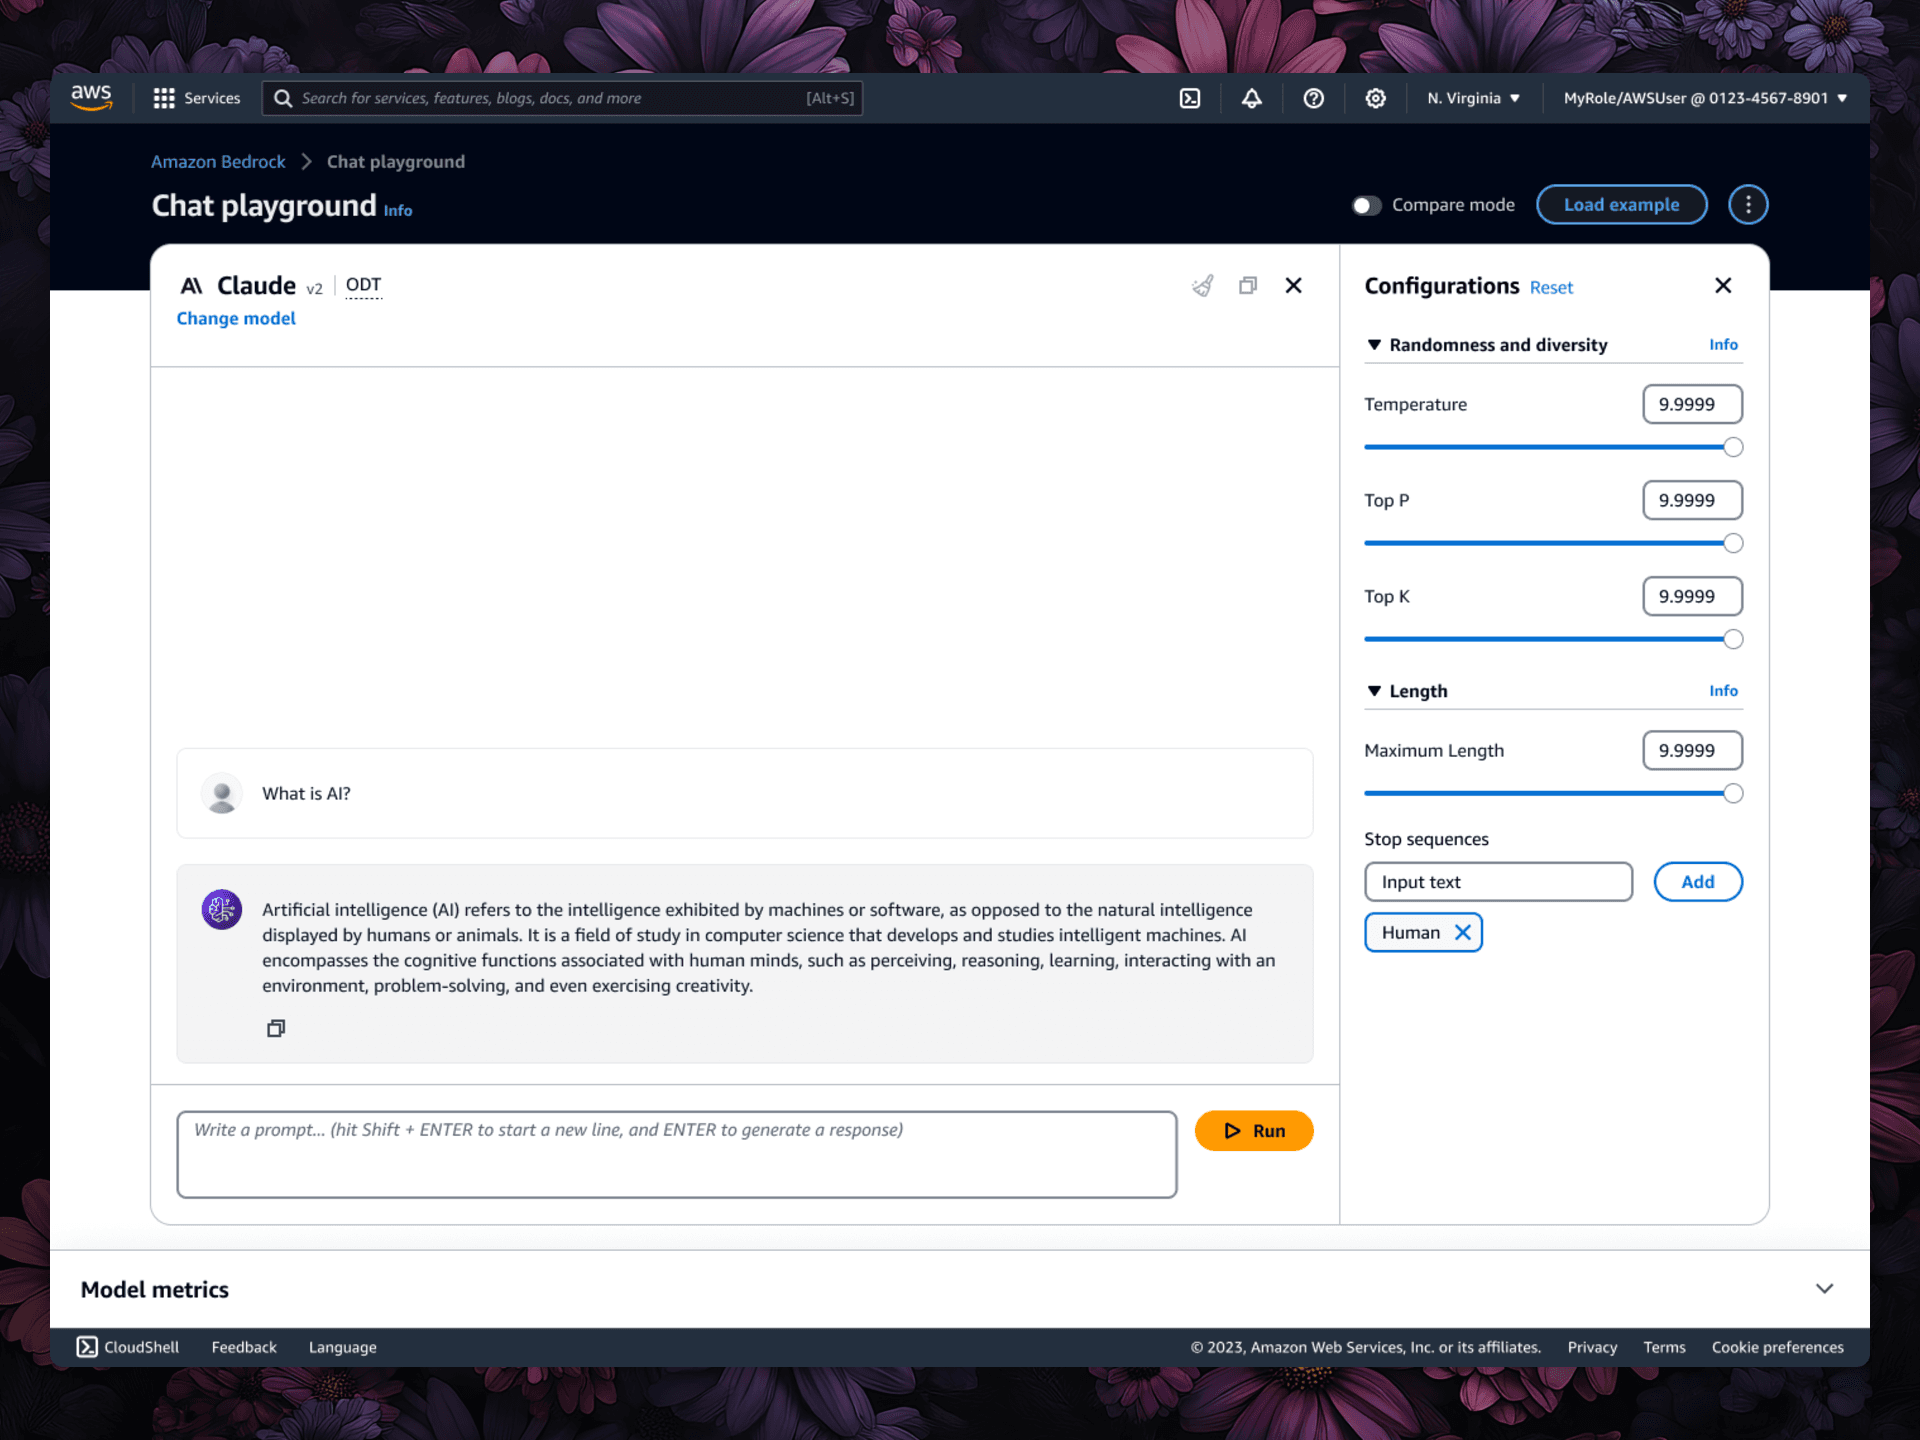Viewport: 1920px width, 1440px height.
Task: Run the prompt
Action: point(1254,1131)
